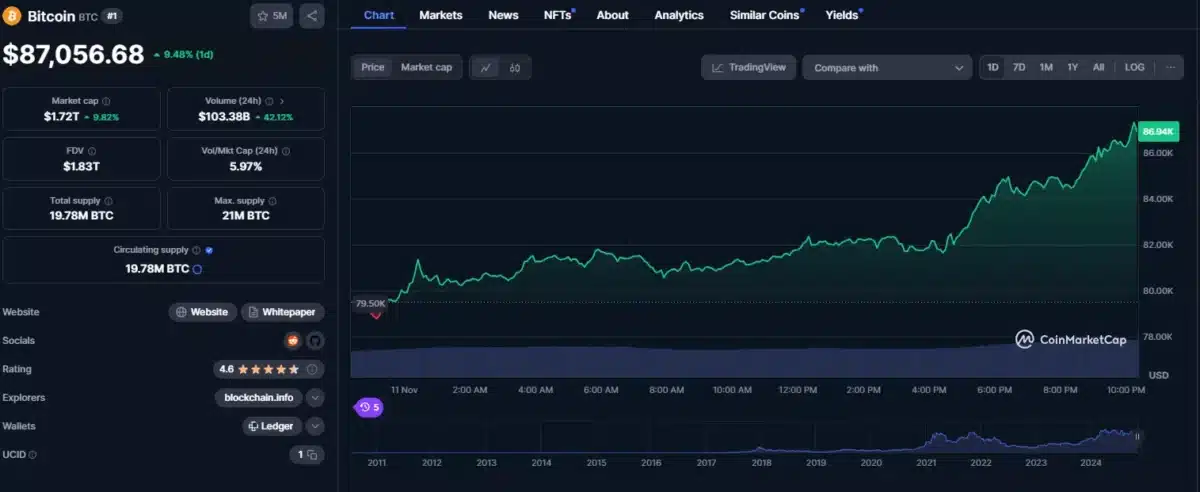Open the News tab
This screenshot has height=492, width=1200.
(x=503, y=15)
